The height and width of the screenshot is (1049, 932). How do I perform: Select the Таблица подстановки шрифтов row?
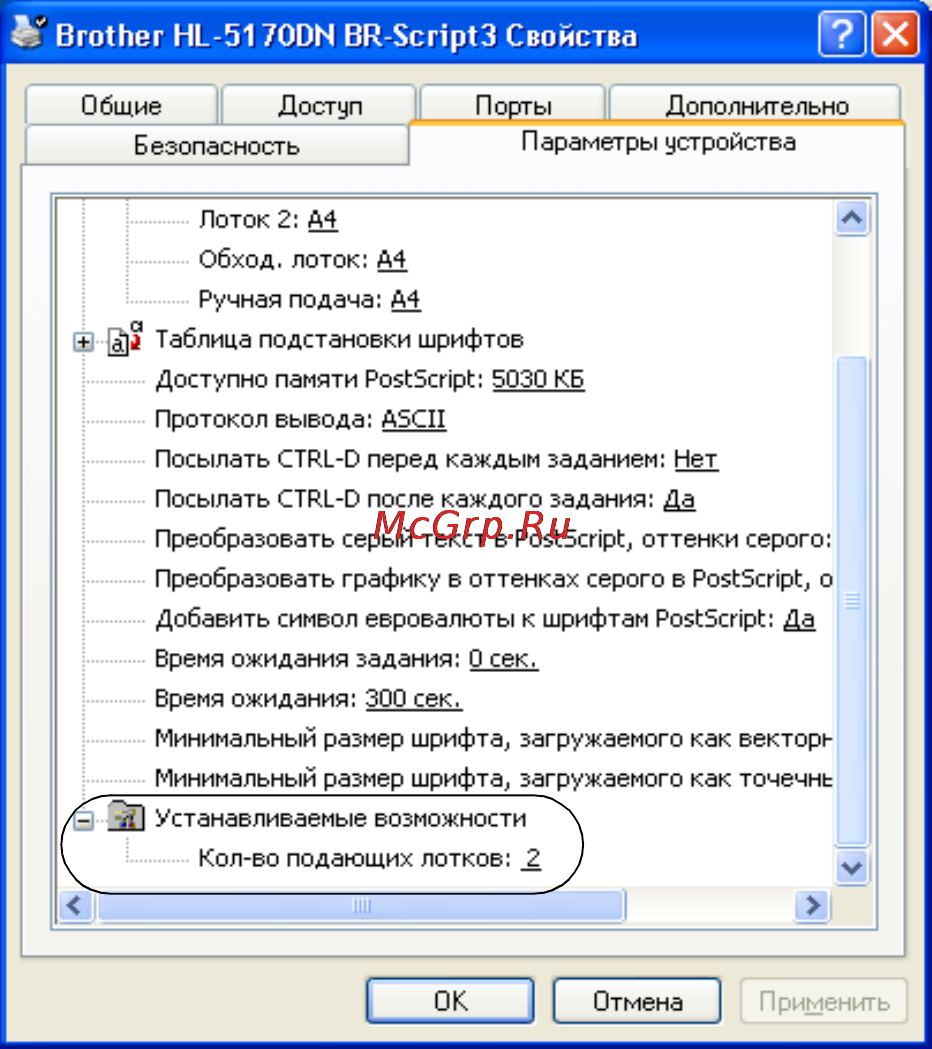pyautogui.click(x=339, y=339)
